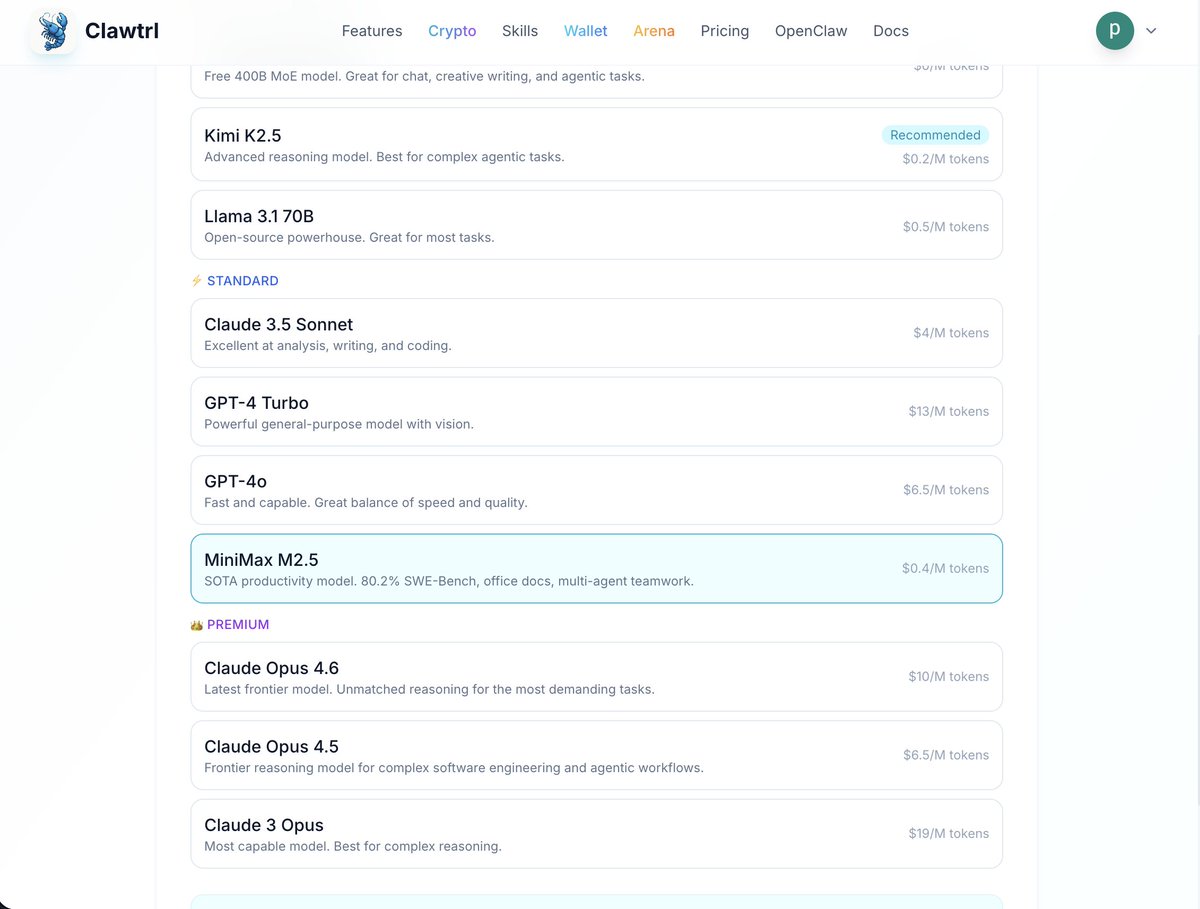Choose the Claude Opus 4.5 model

click(x=597, y=755)
